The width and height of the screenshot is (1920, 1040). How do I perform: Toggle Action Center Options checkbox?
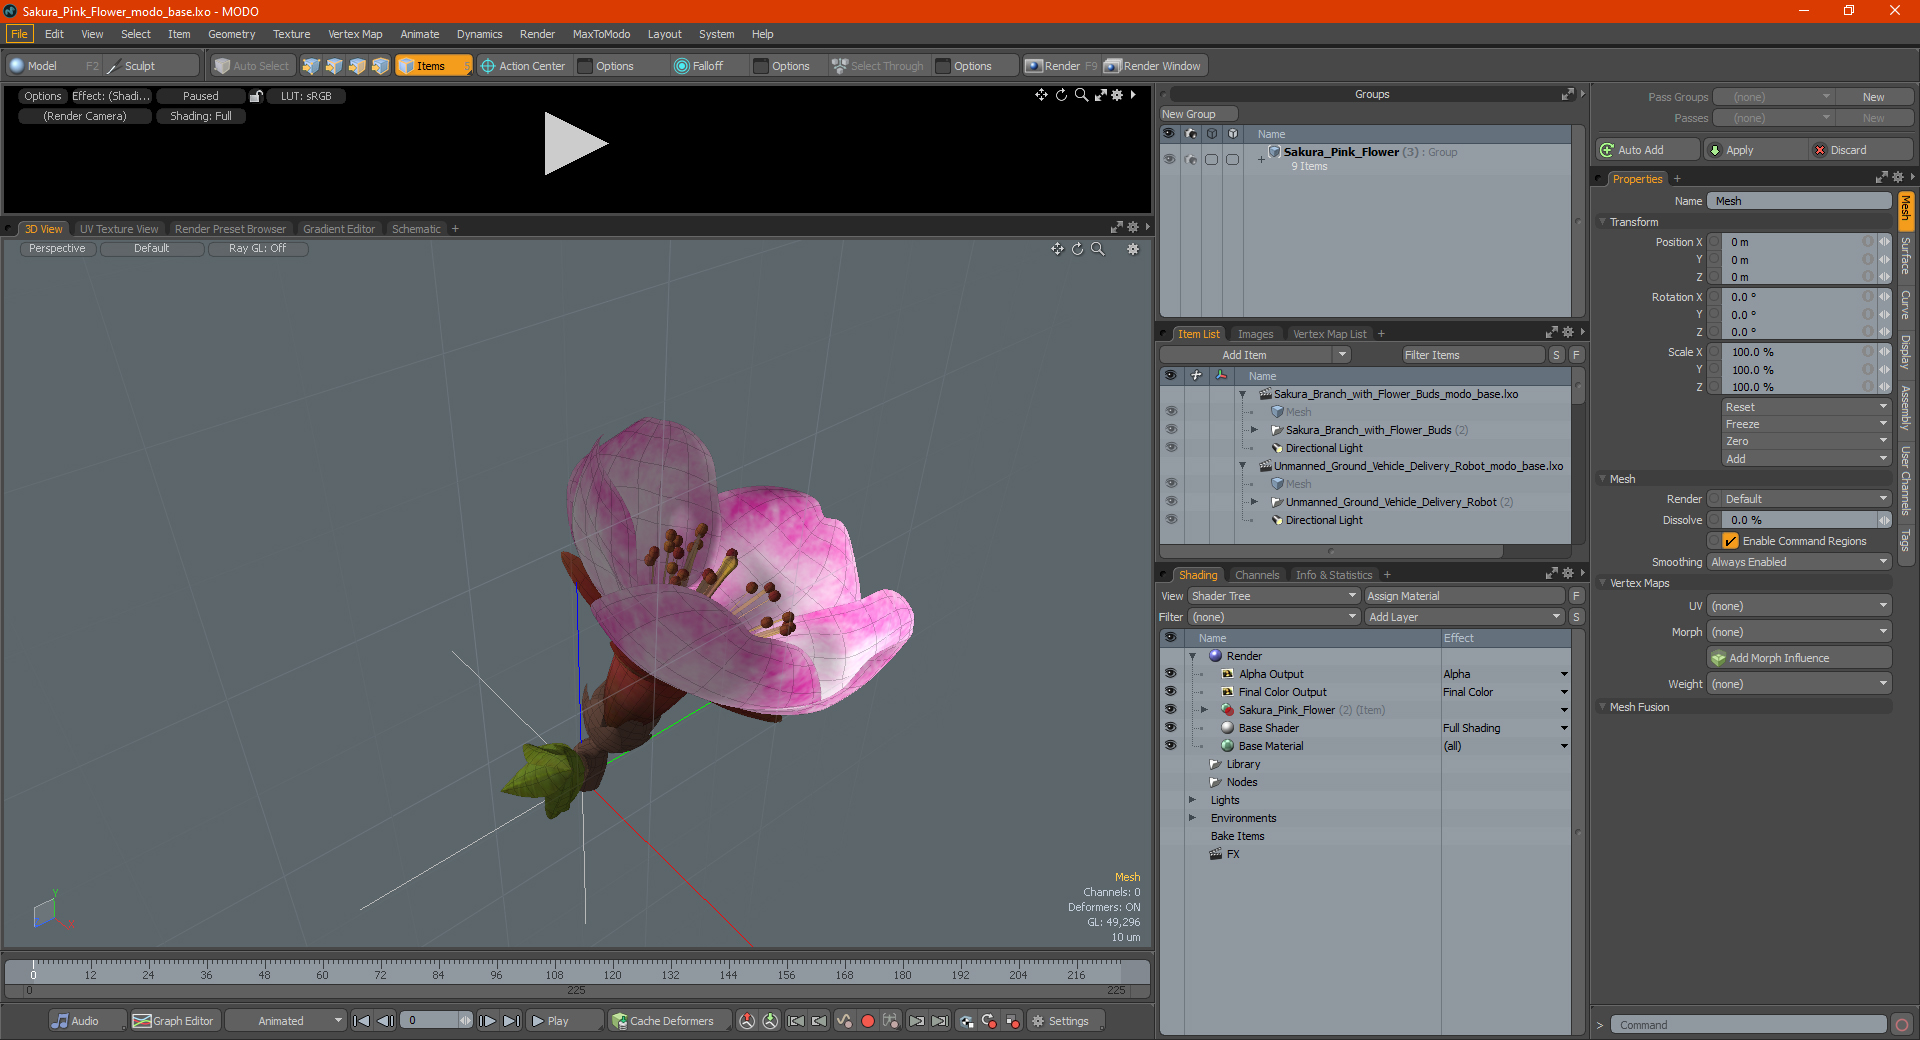coord(585,66)
